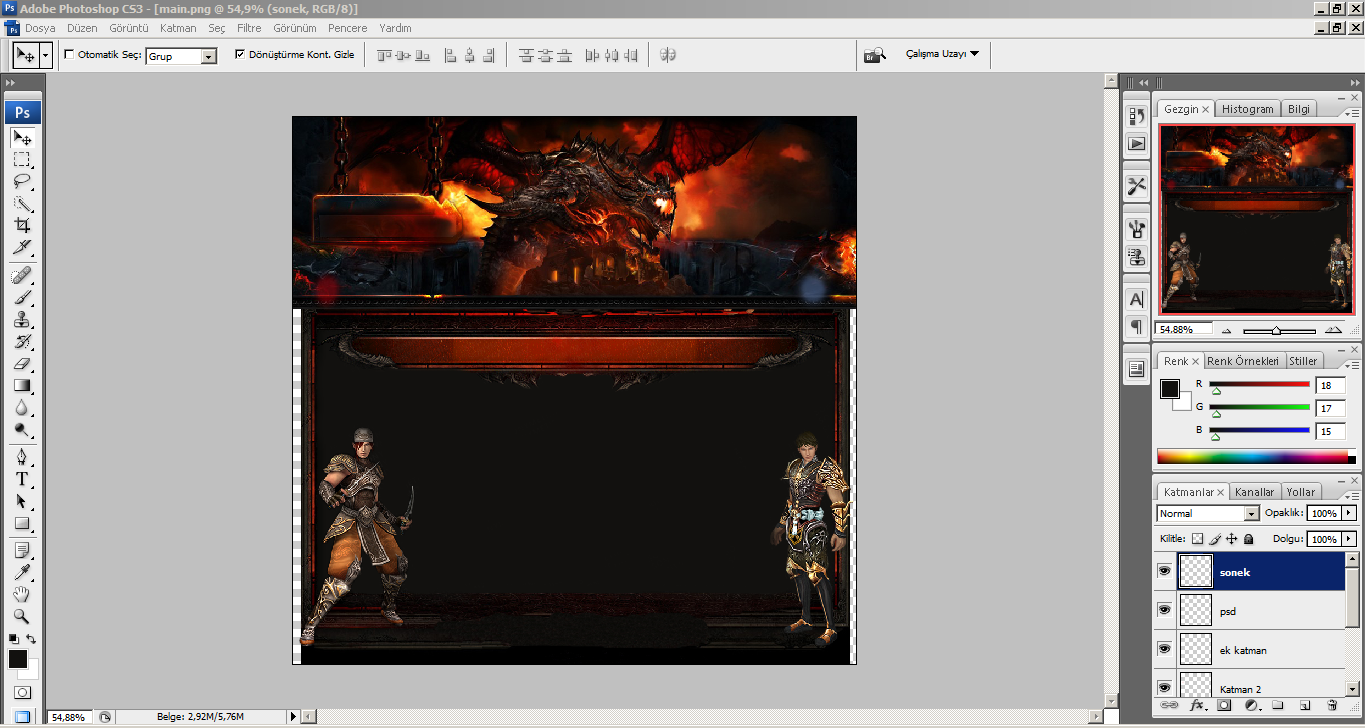Screen dimensions: 1365x728
Task: Open the Katman menu
Action: point(178,28)
